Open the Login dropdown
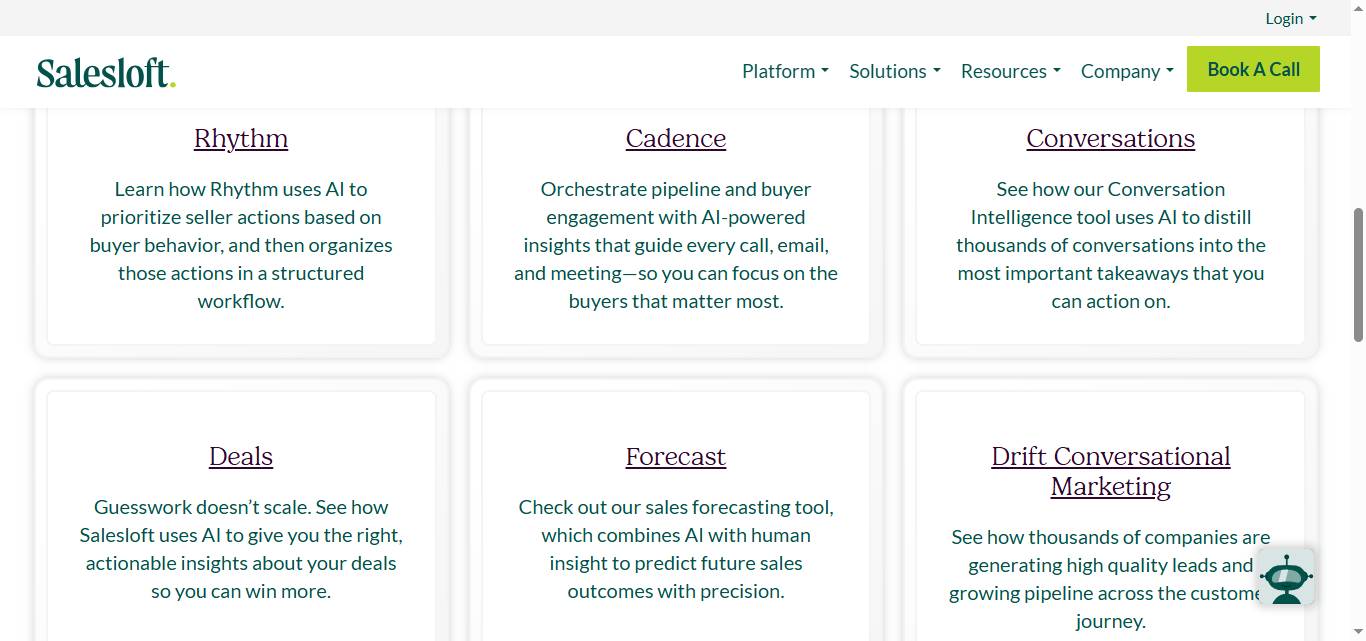The width and height of the screenshot is (1366, 641). pyautogui.click(x=1290, y=18)
